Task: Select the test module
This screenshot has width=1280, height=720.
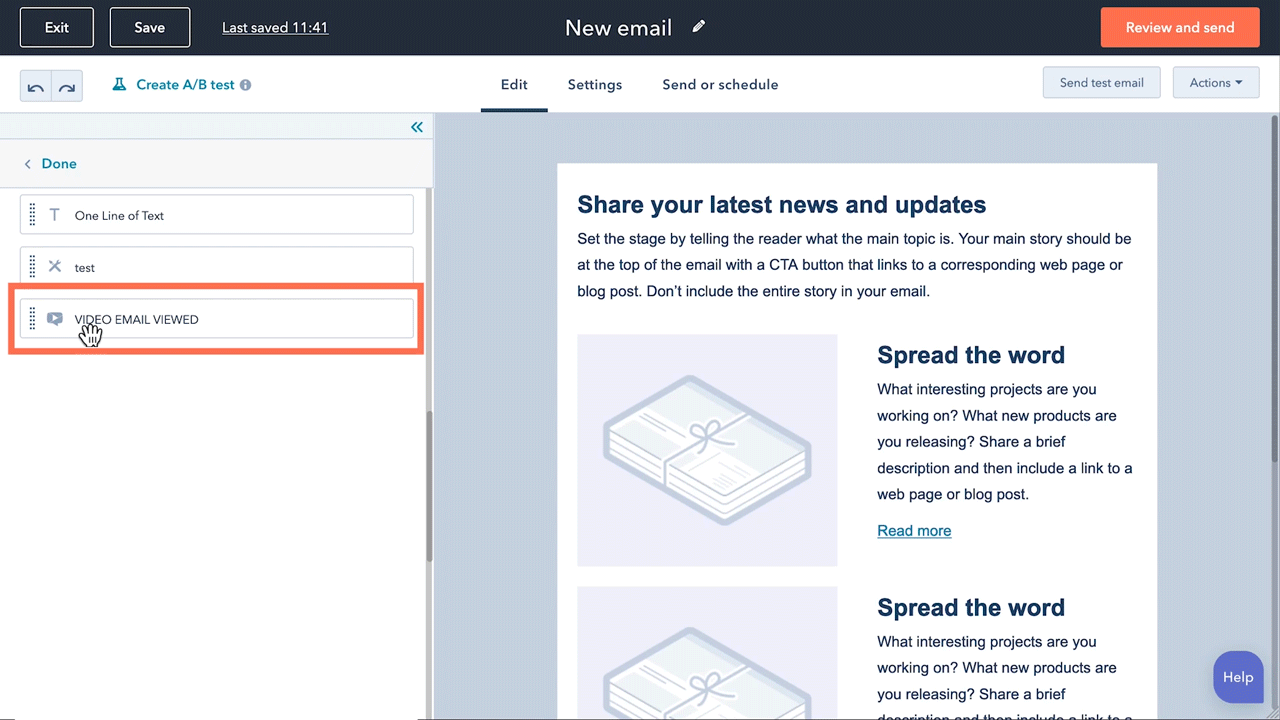Action: click(216, 267)
